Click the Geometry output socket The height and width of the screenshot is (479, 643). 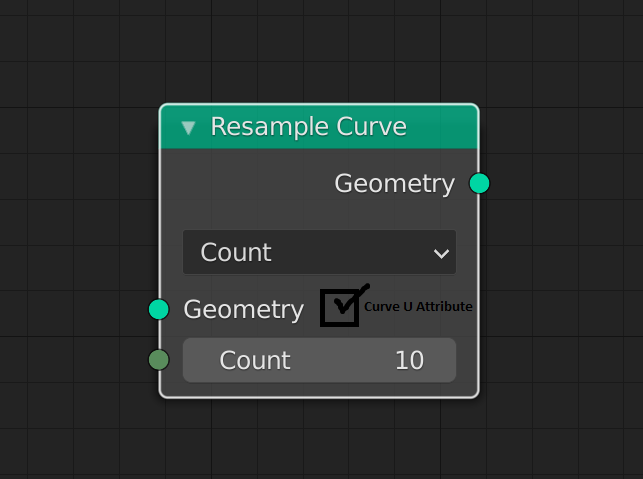pyautogui.click(x=479, y=183)
